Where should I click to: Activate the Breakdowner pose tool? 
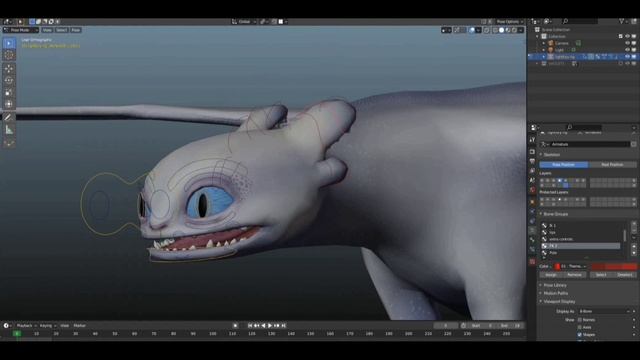coord(9,143)
